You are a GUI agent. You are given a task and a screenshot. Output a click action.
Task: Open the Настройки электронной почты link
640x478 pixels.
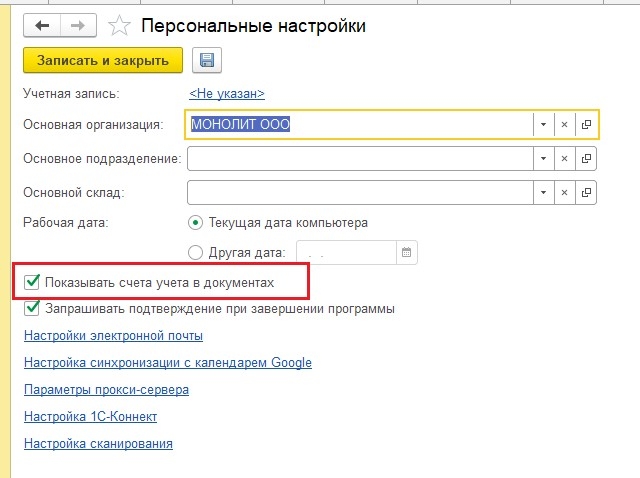113,336
